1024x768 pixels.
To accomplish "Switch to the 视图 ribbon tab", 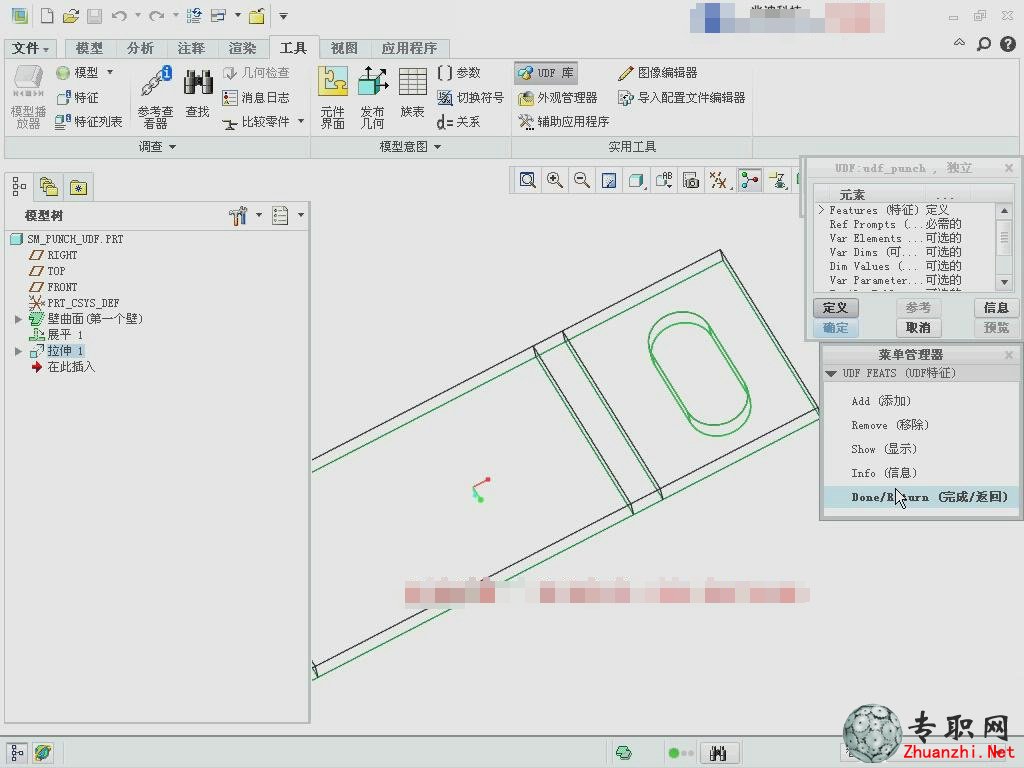I will tap(344, 48).
